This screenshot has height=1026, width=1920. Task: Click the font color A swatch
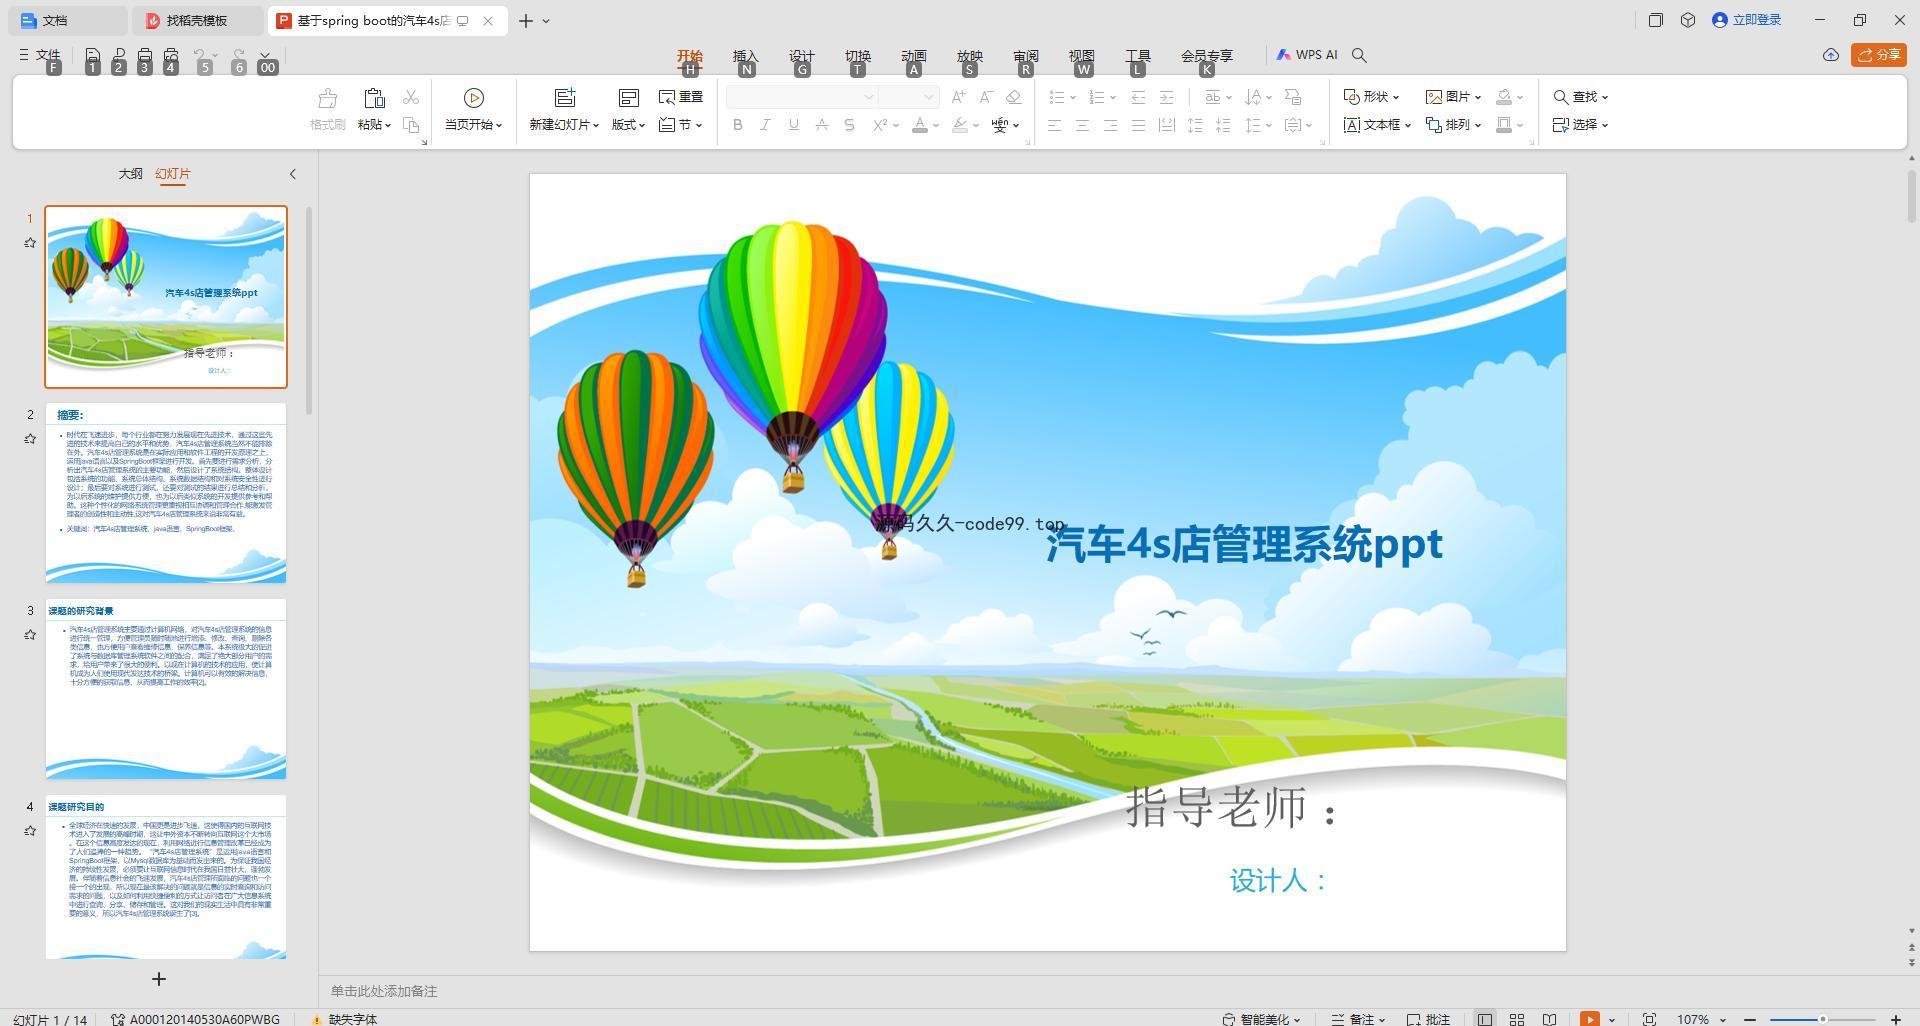click(x=920, y=125)
